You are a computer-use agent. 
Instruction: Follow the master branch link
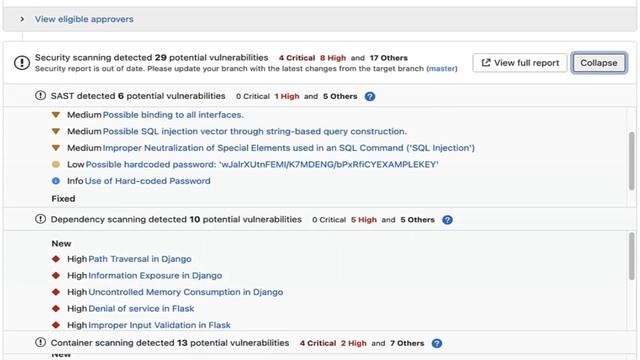click(442, 69)
